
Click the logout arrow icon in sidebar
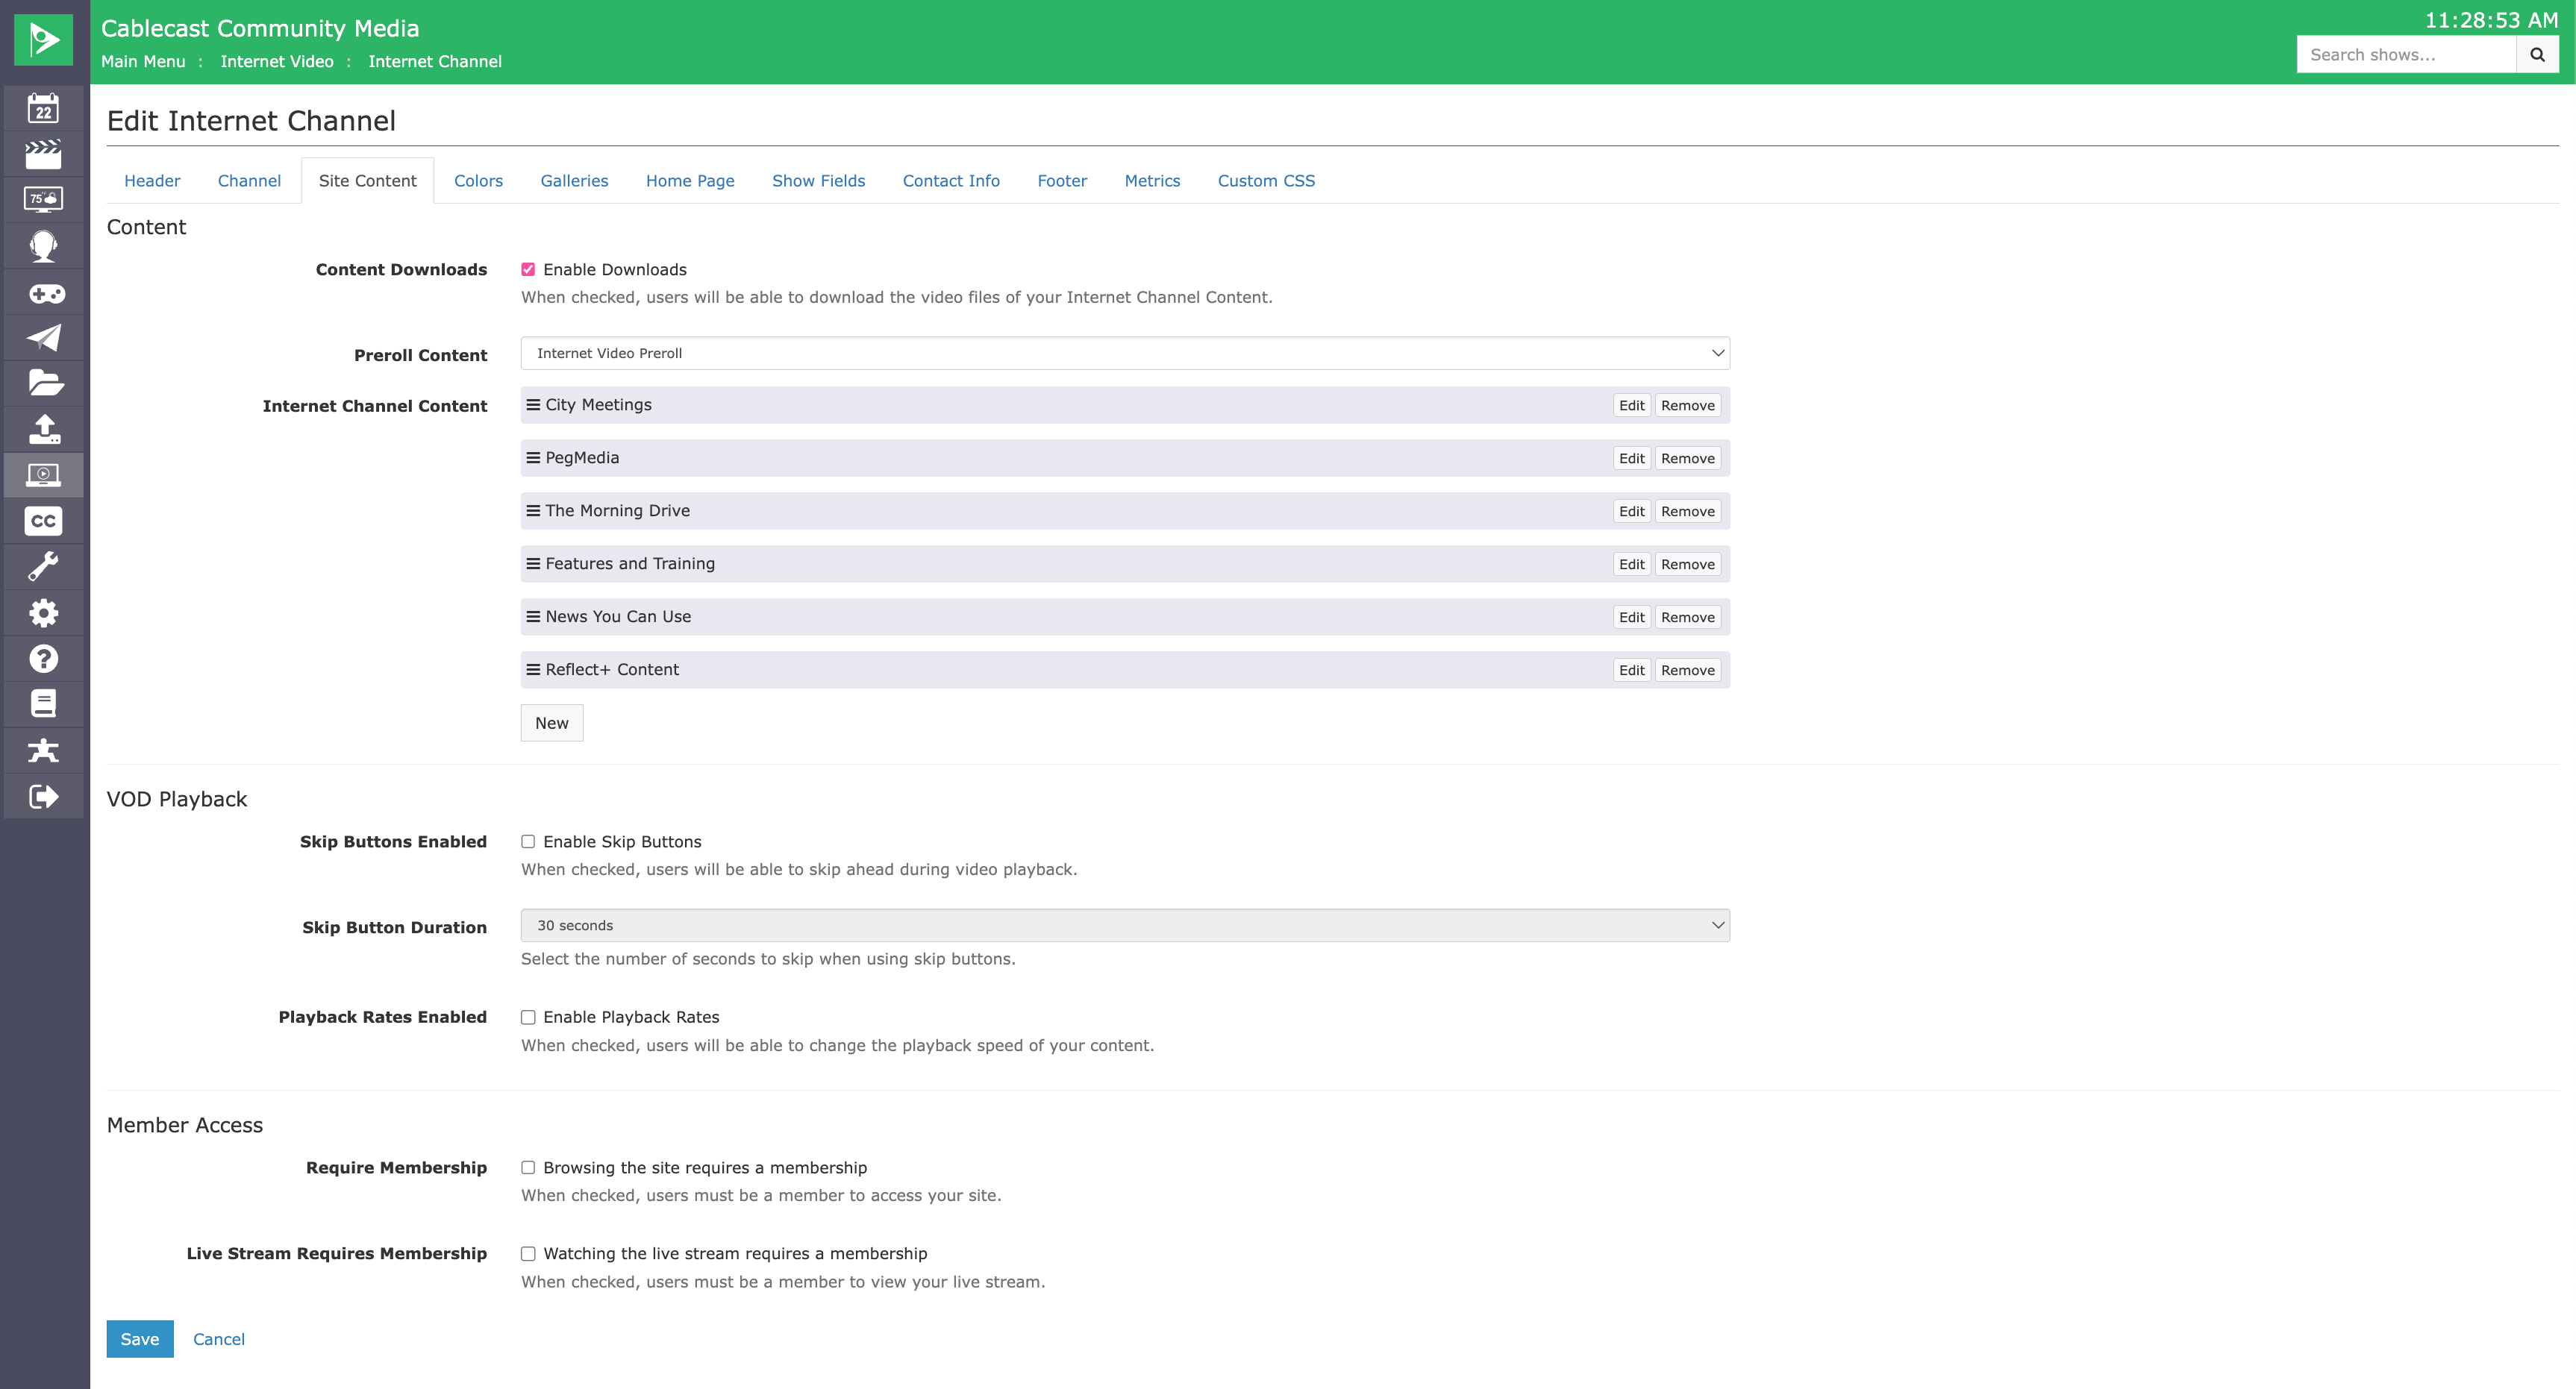click(x=43, y=797)
